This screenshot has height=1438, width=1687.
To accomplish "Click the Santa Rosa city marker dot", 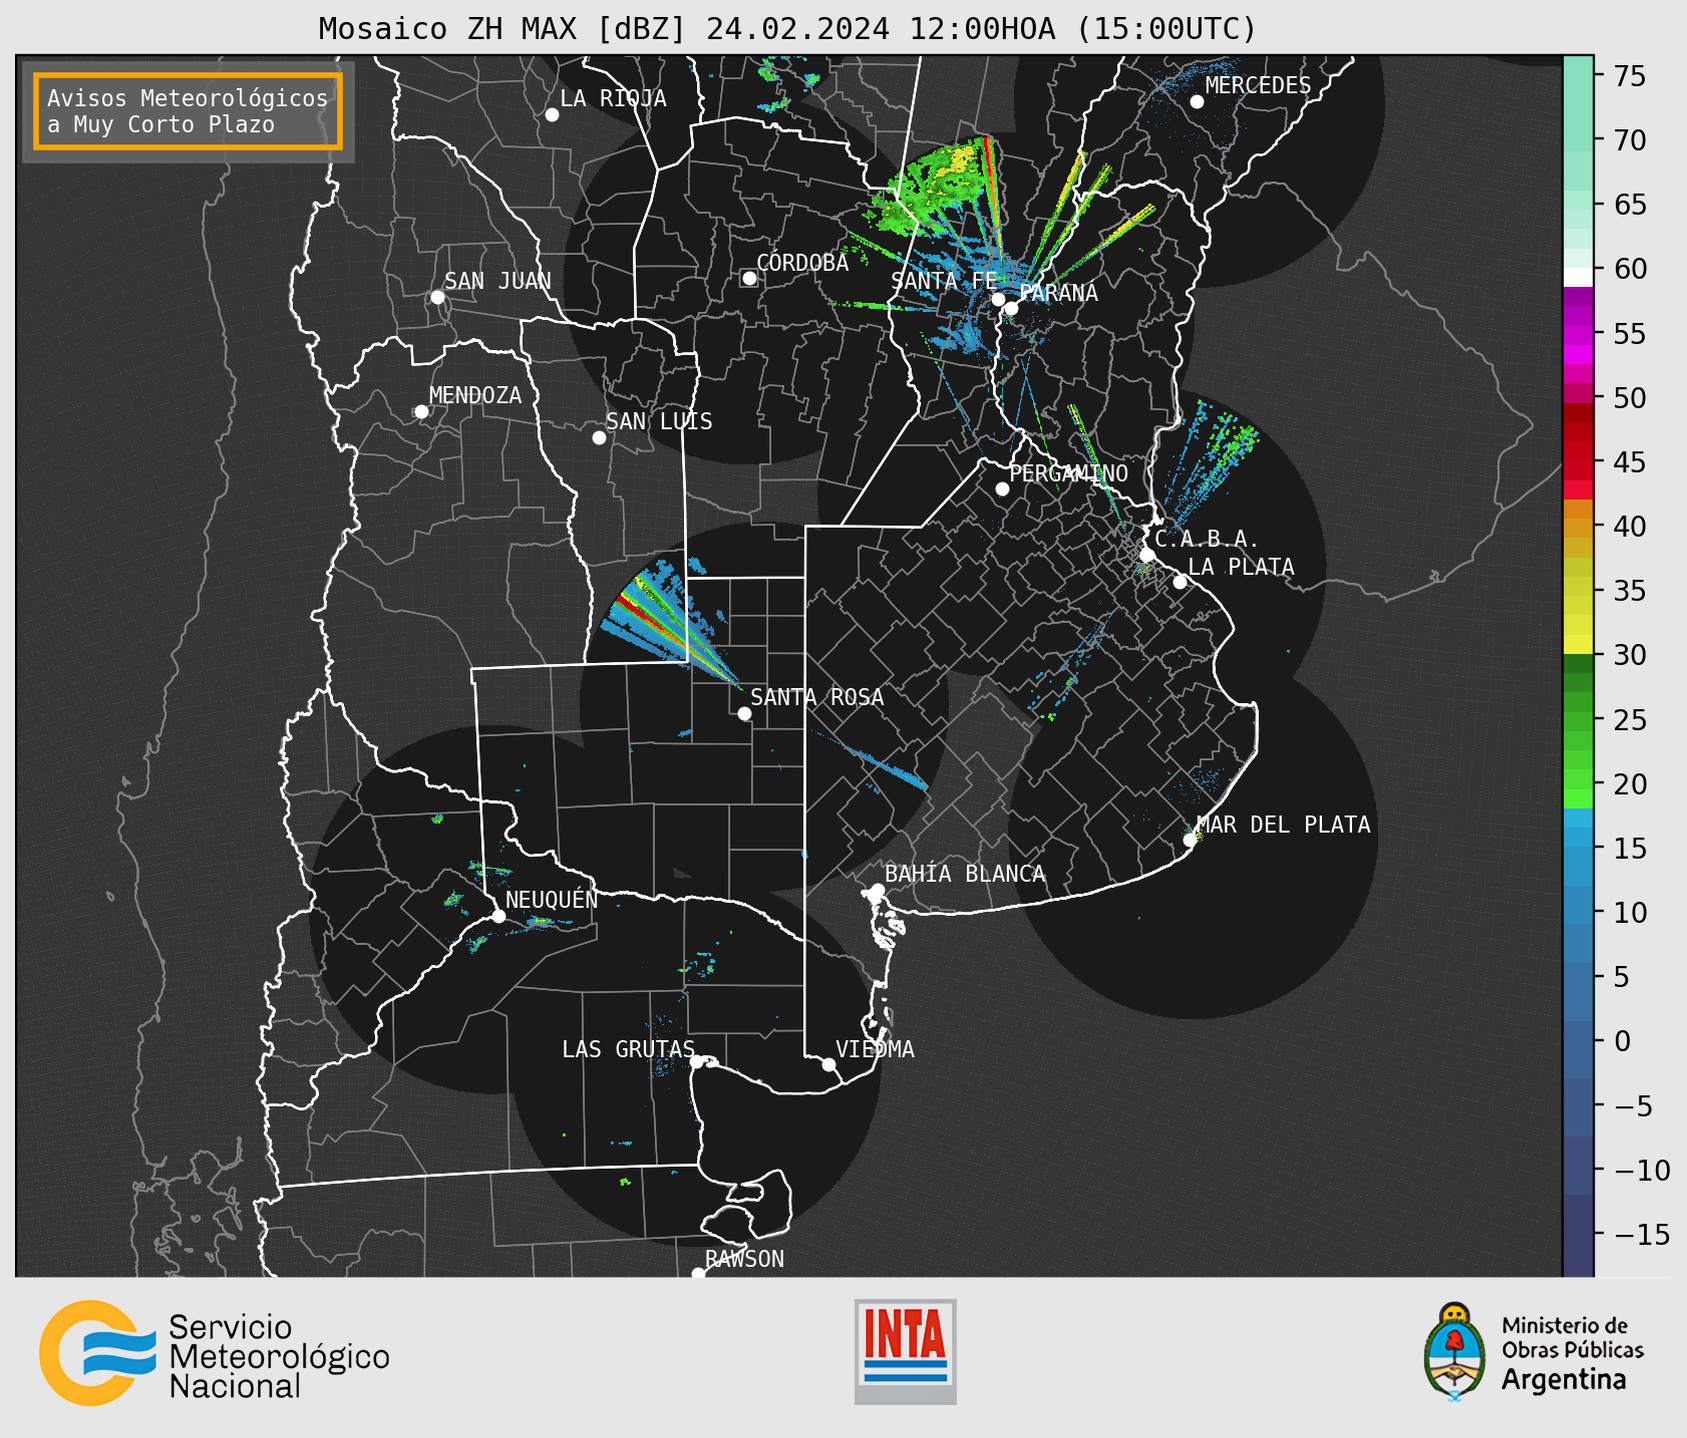I will (x=744, y=713).
